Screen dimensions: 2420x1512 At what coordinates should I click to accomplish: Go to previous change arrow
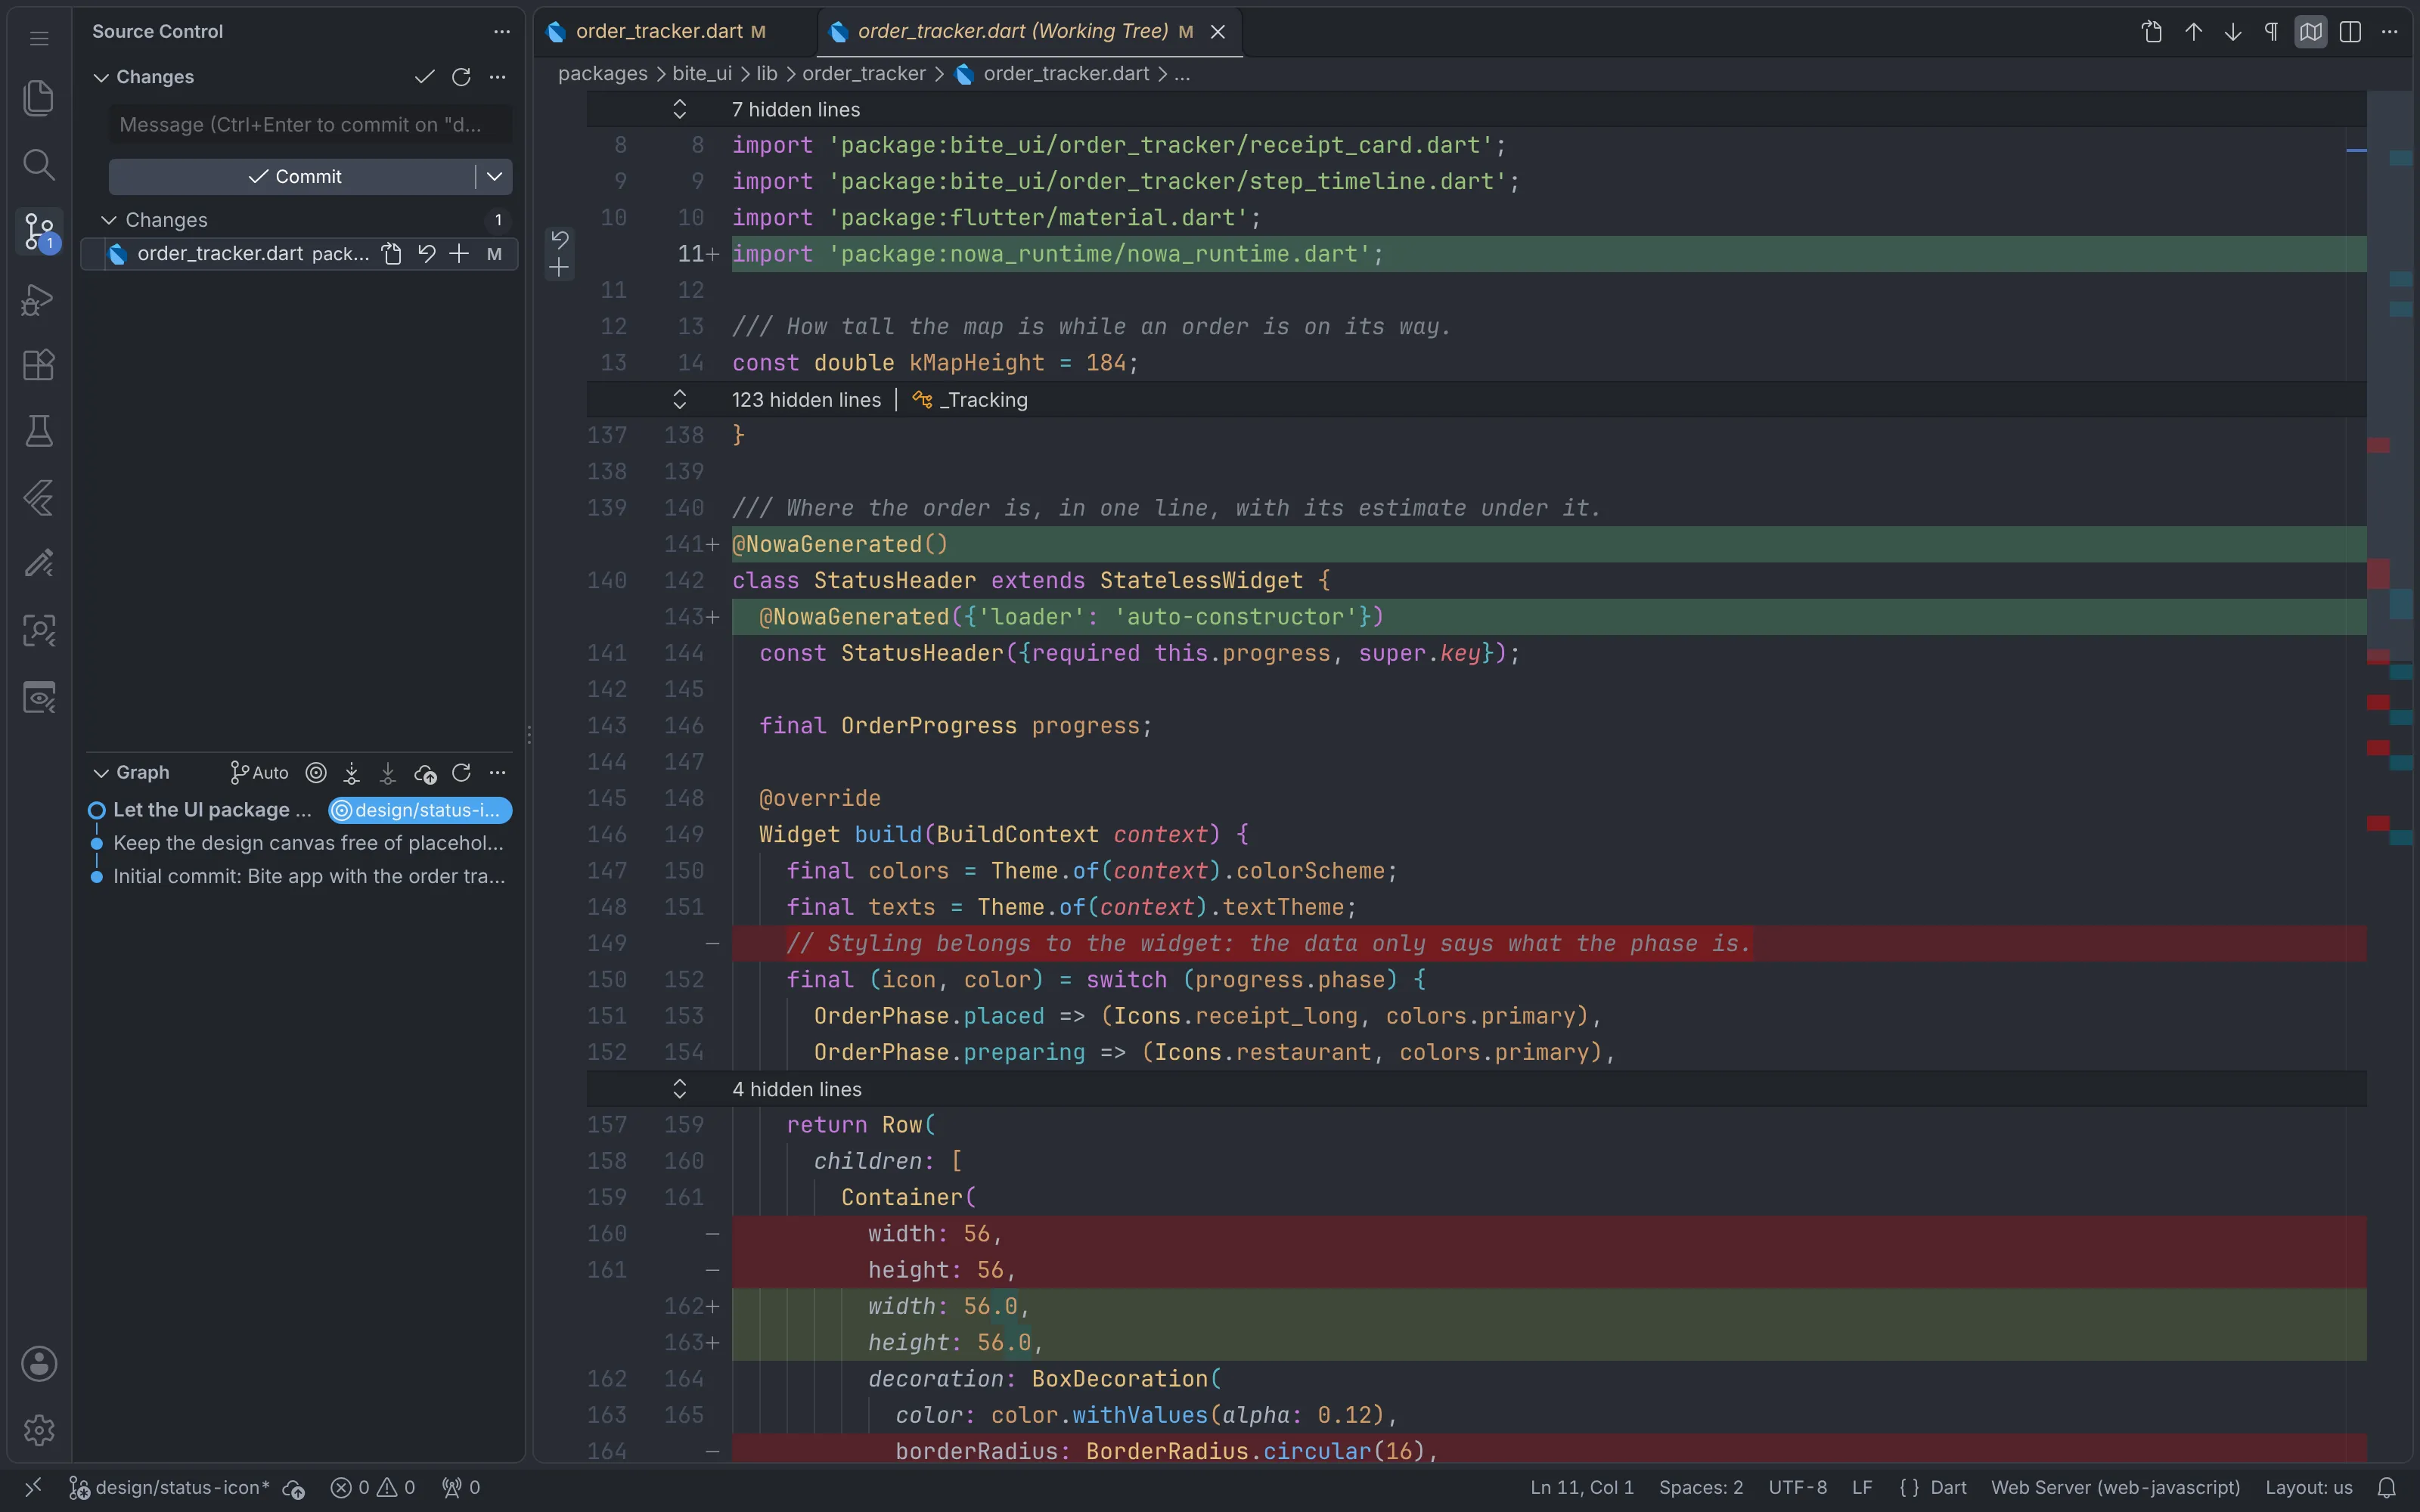2193,32
